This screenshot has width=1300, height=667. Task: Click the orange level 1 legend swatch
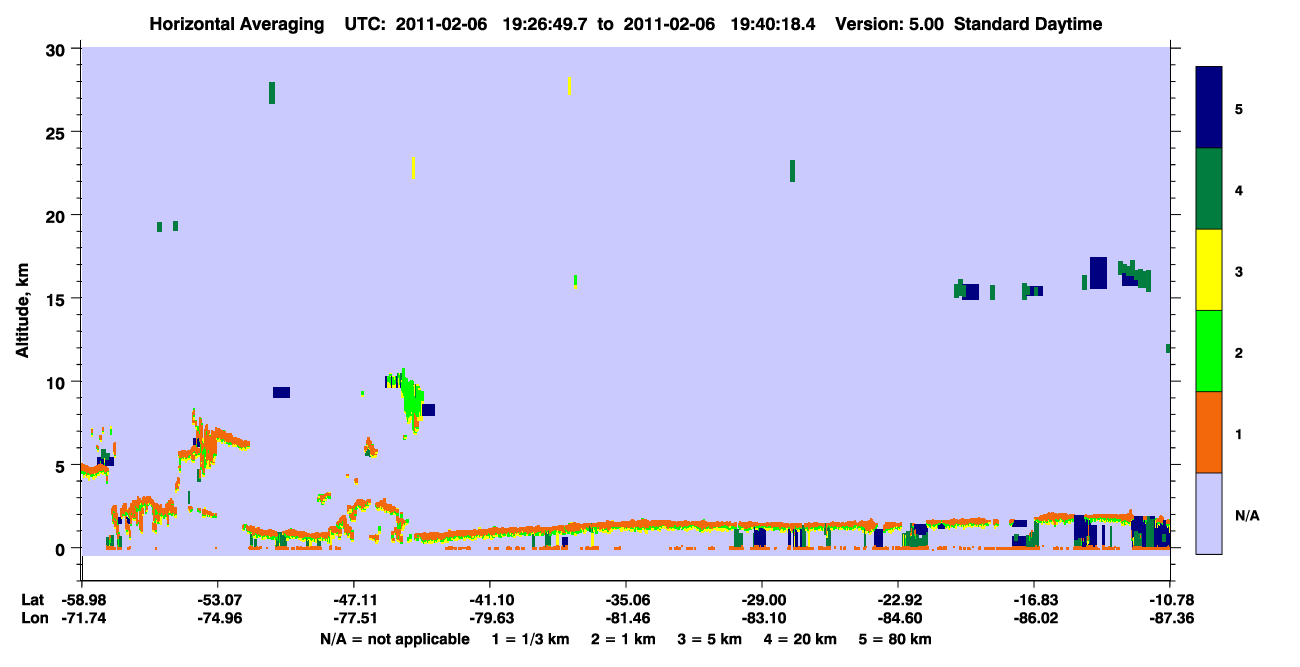[x=1209, y=432]
